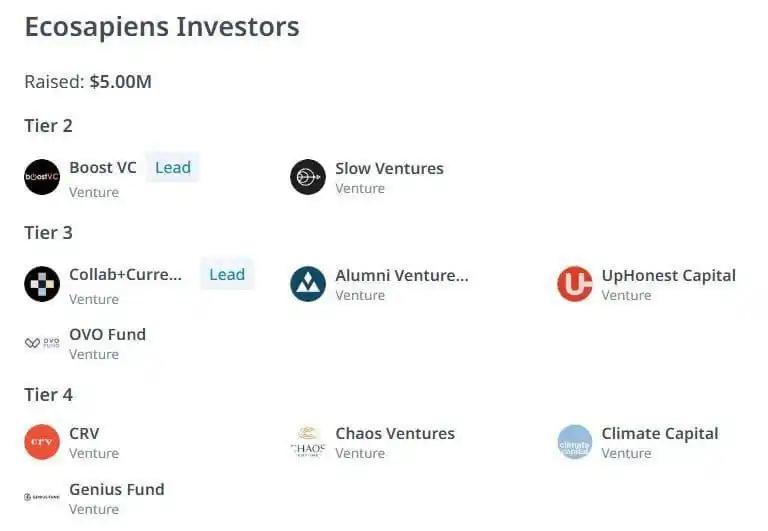Image resolution: width=768 pixels, height=531 pixels.
Task: Click the Climate Capital blue logo icon
Action: click(574, 442)
